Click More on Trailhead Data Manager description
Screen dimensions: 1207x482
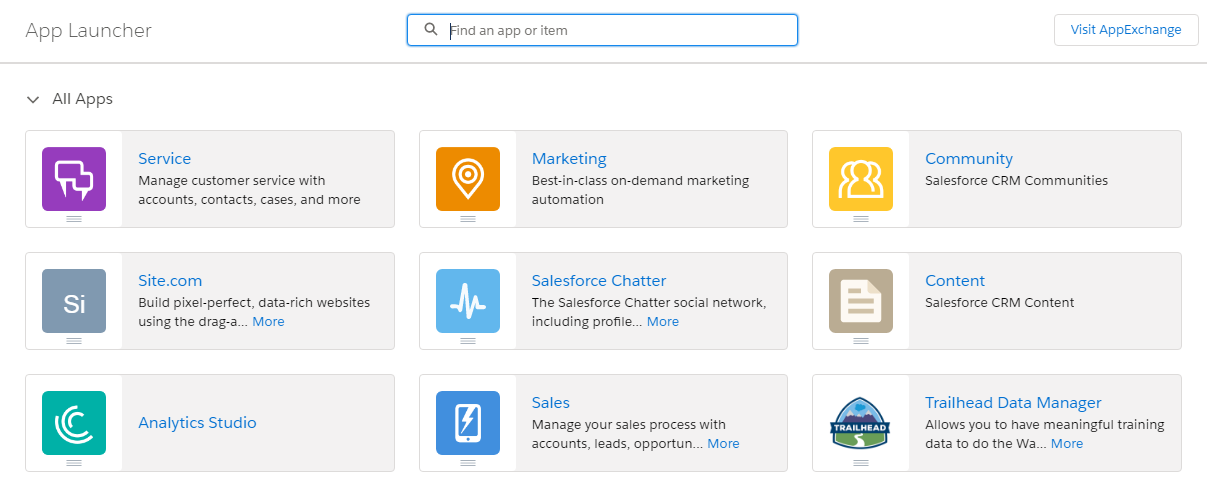pos(1066,444)
